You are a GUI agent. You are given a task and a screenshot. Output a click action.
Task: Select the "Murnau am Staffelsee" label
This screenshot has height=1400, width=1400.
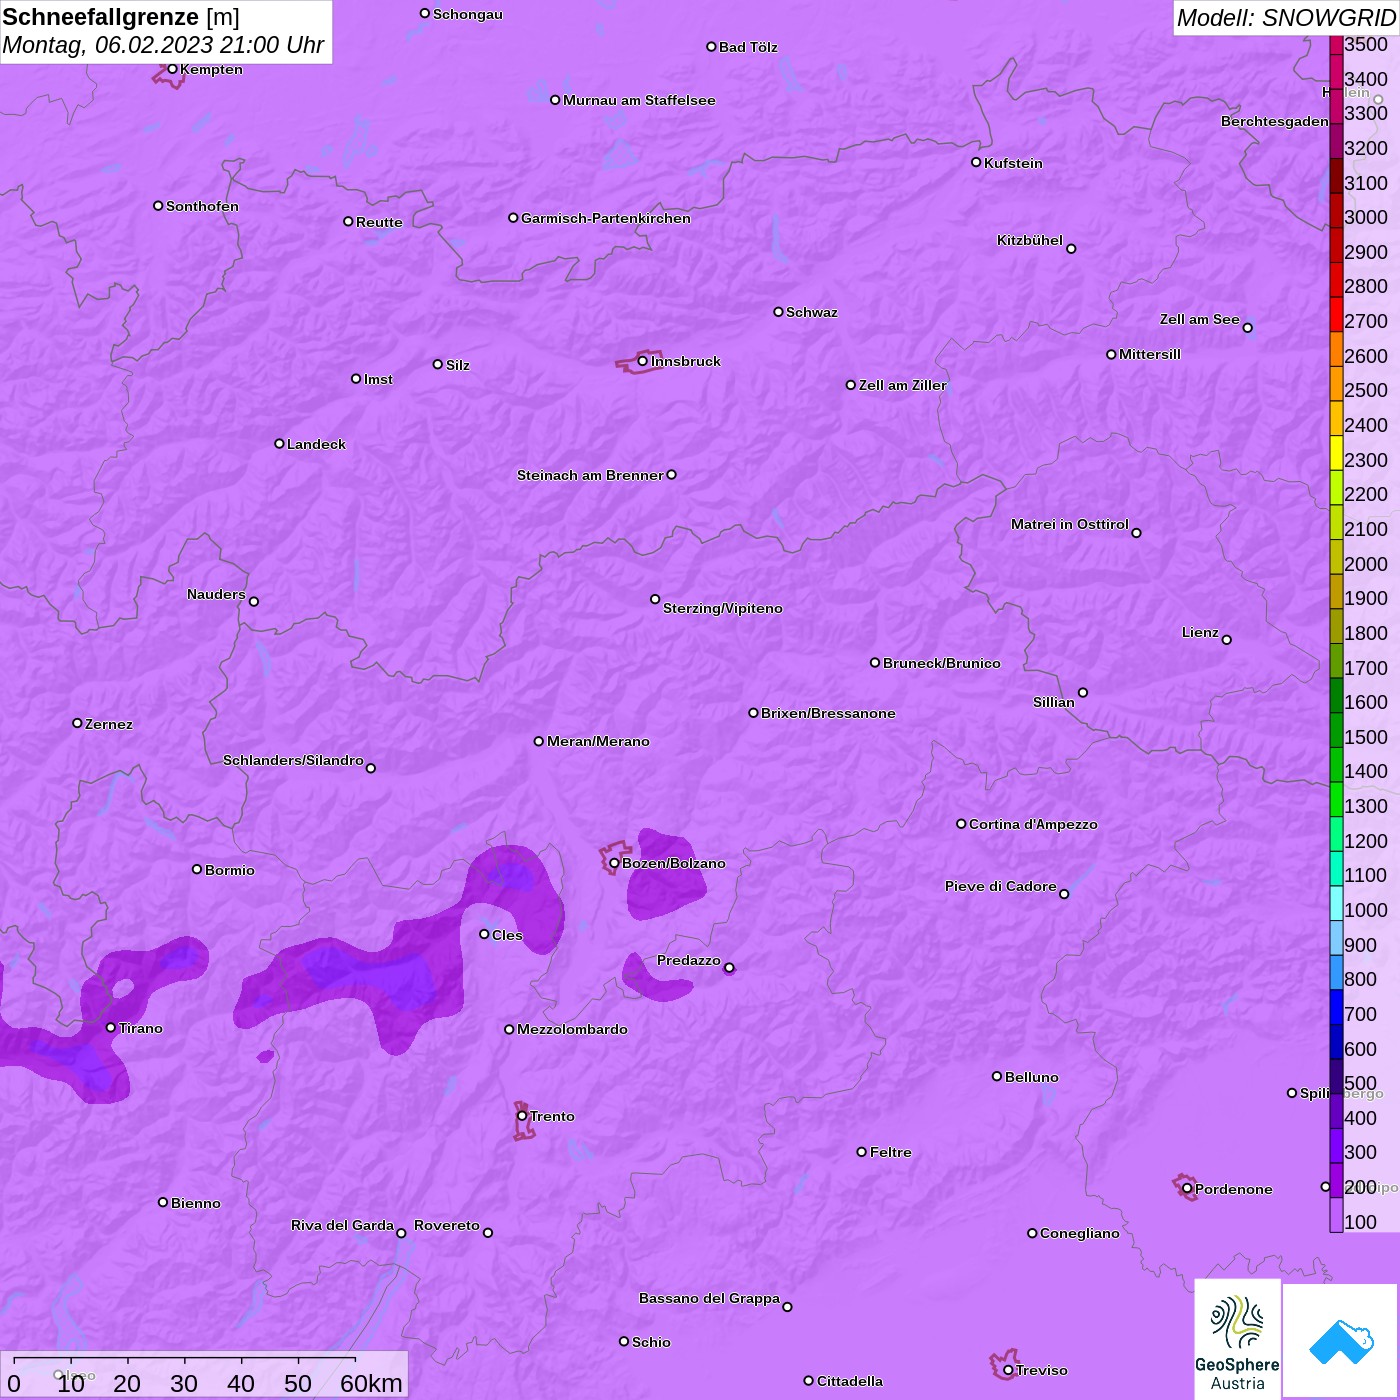click(x=639, y=100)
